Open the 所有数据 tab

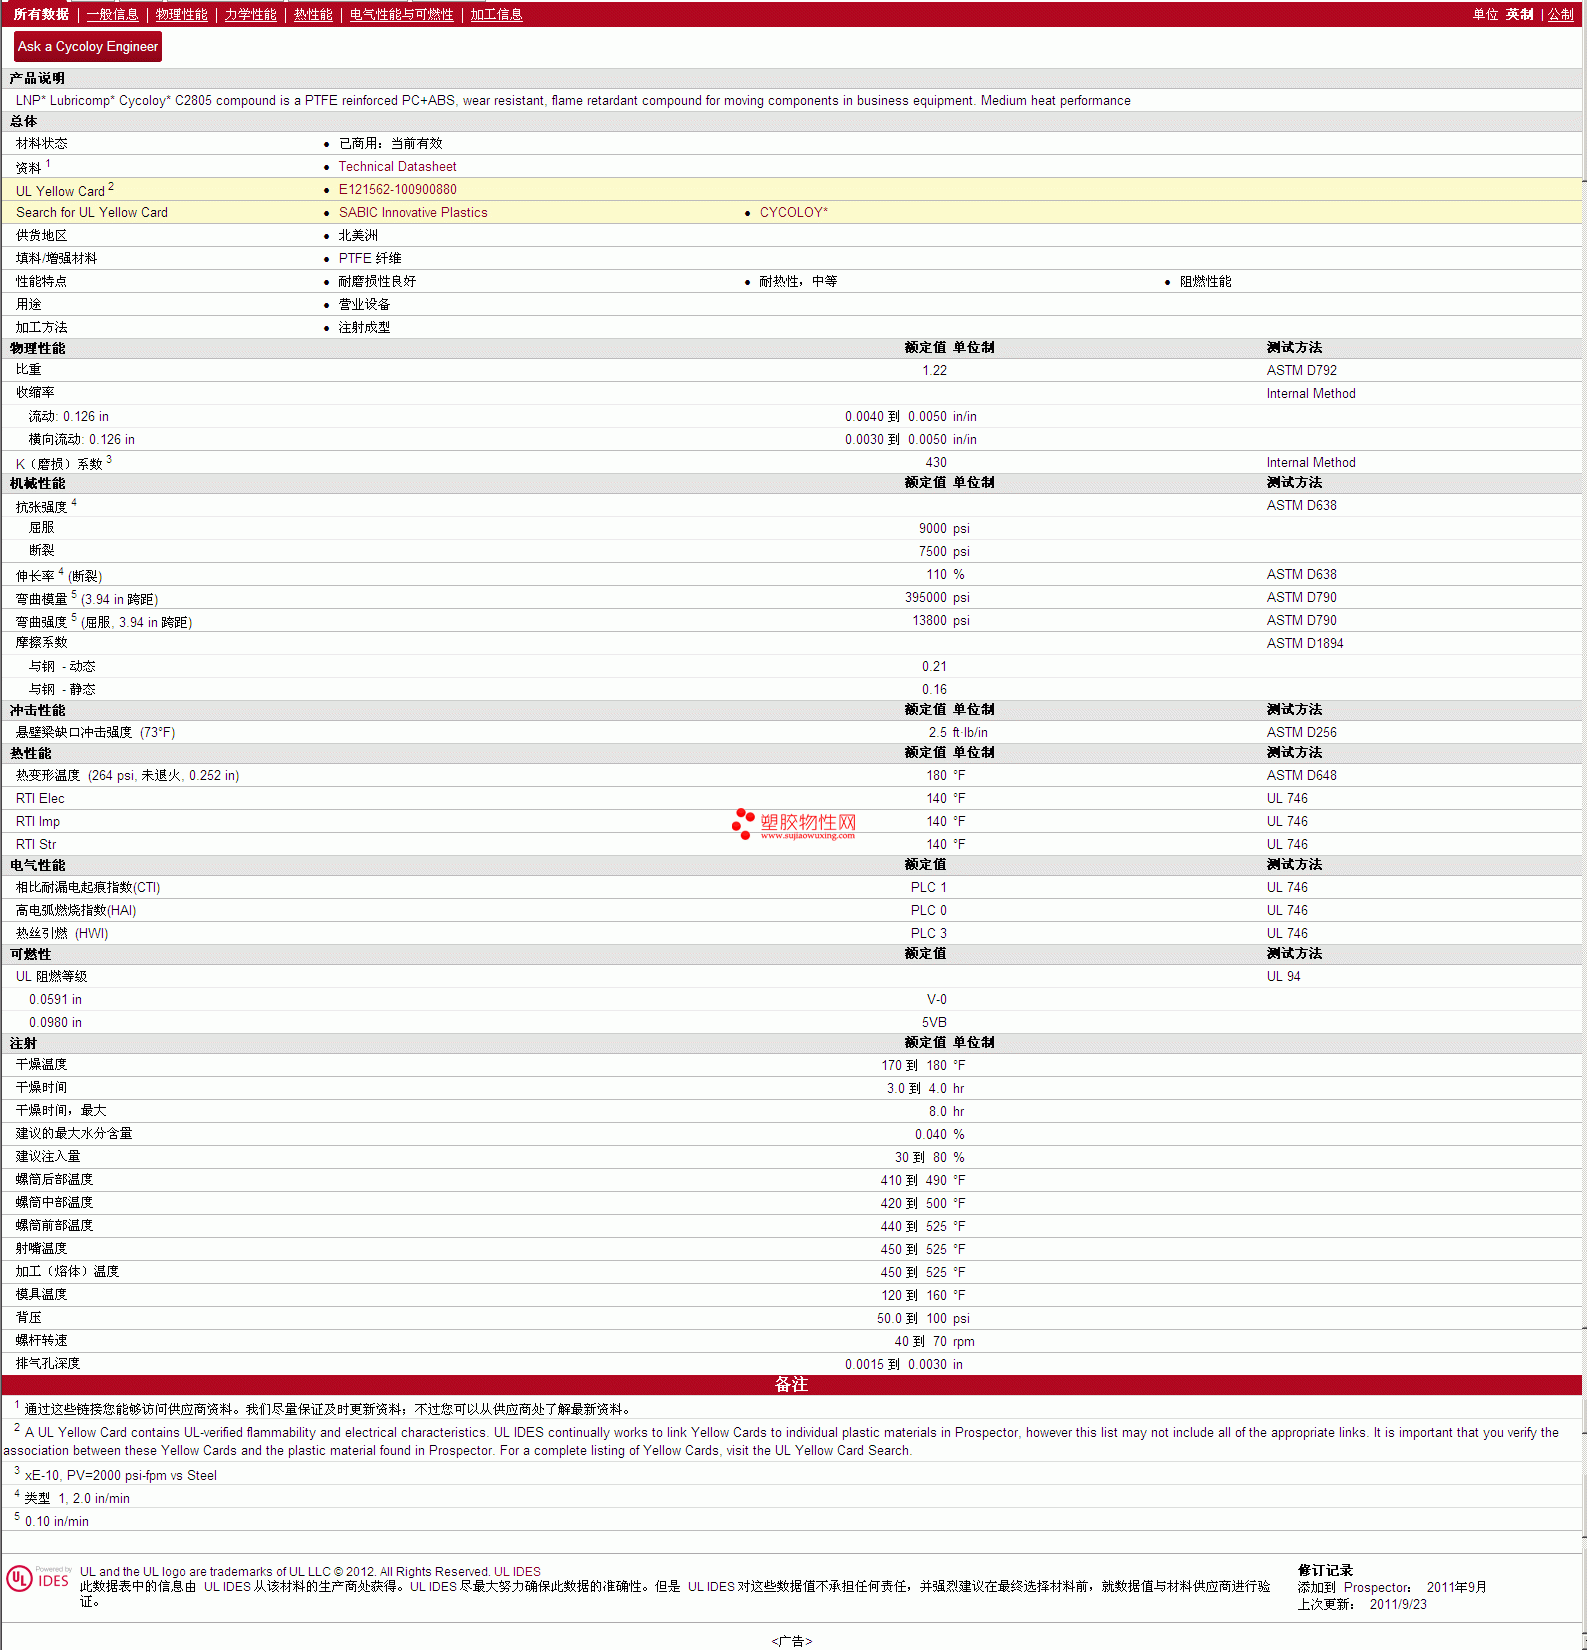pyautogui.click(x=41, y=14)
